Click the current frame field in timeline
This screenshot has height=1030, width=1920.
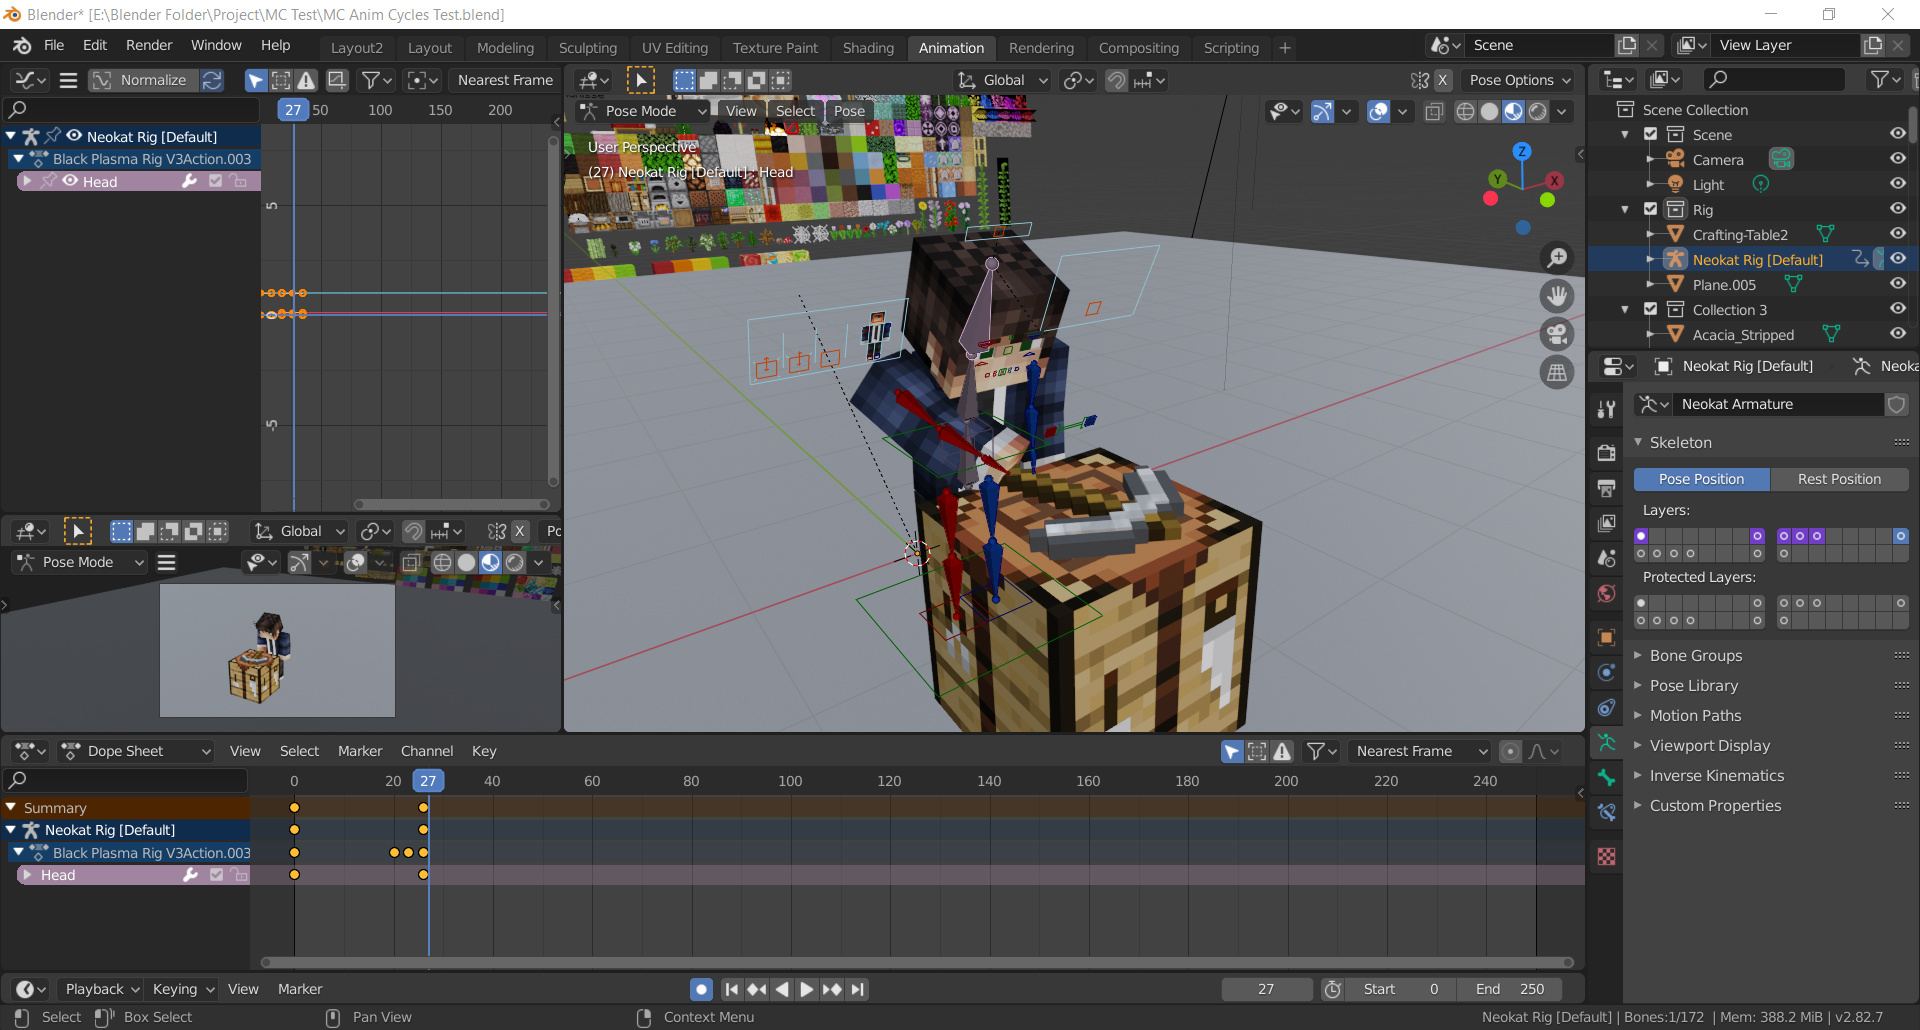click(x=1266, y=988)
